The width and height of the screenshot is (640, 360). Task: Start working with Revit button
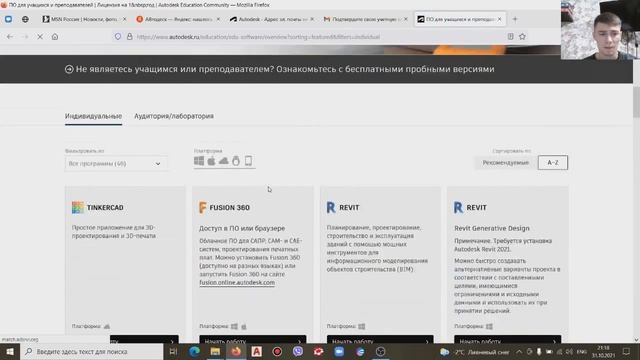[x=380, y=340]
